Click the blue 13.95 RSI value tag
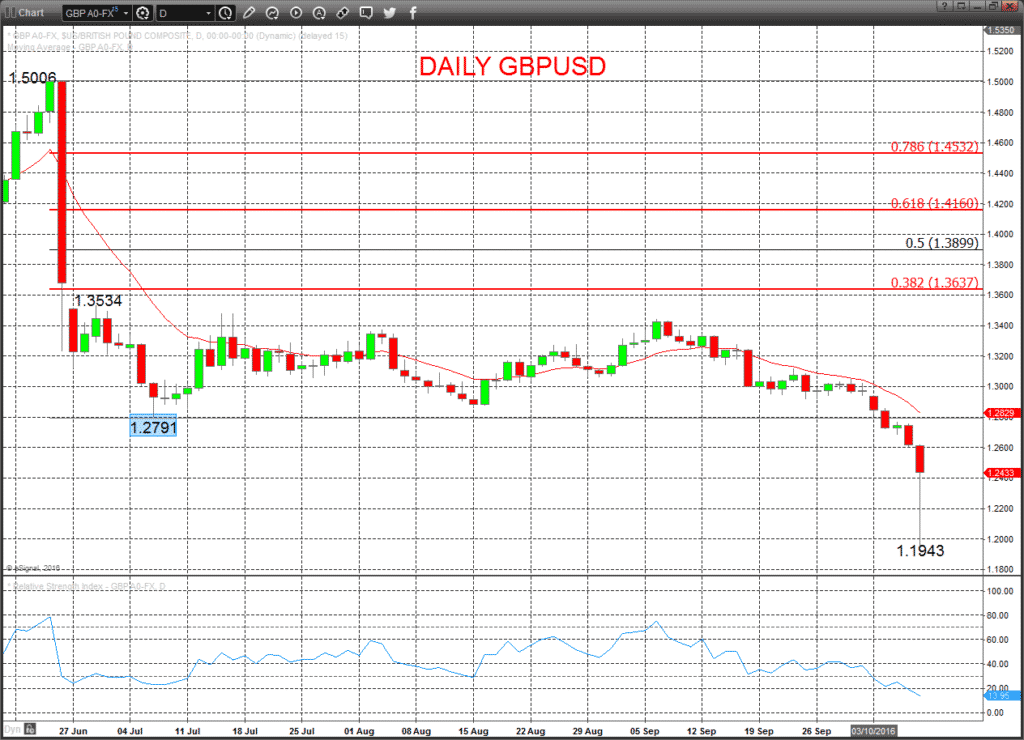The image size is (1024, 740). 1001,696
